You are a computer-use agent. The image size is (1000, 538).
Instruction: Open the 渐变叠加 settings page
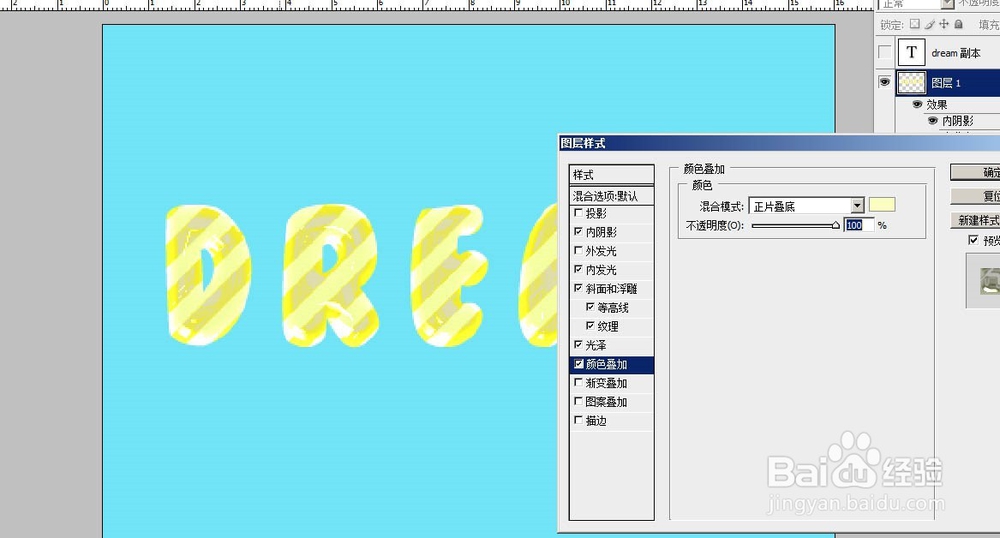(606, 382)
